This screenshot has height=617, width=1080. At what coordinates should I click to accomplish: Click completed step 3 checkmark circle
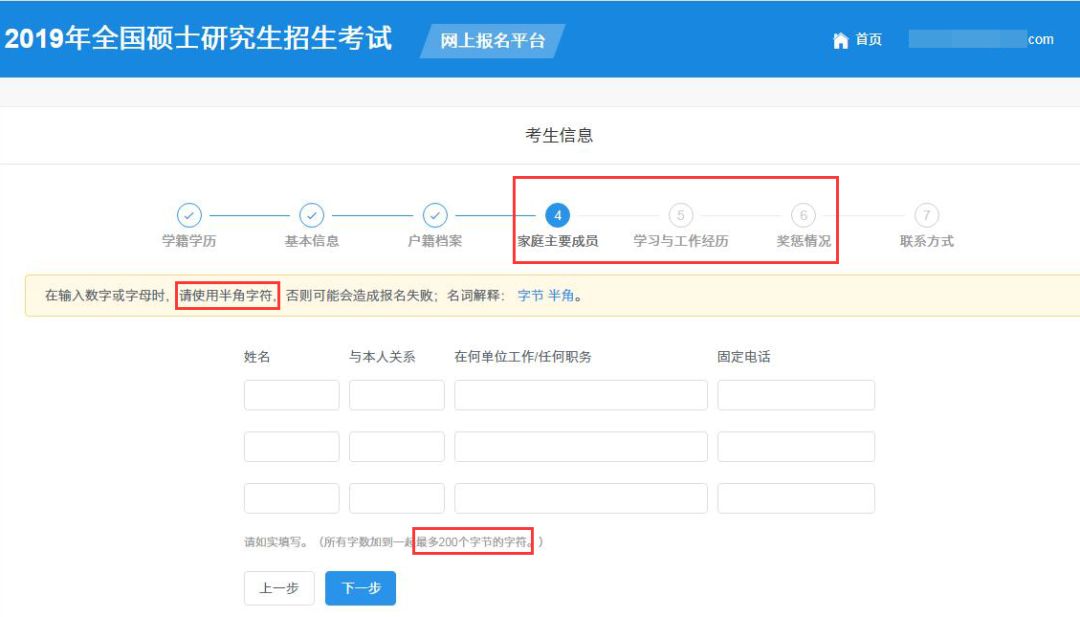(x=434, y=215)
